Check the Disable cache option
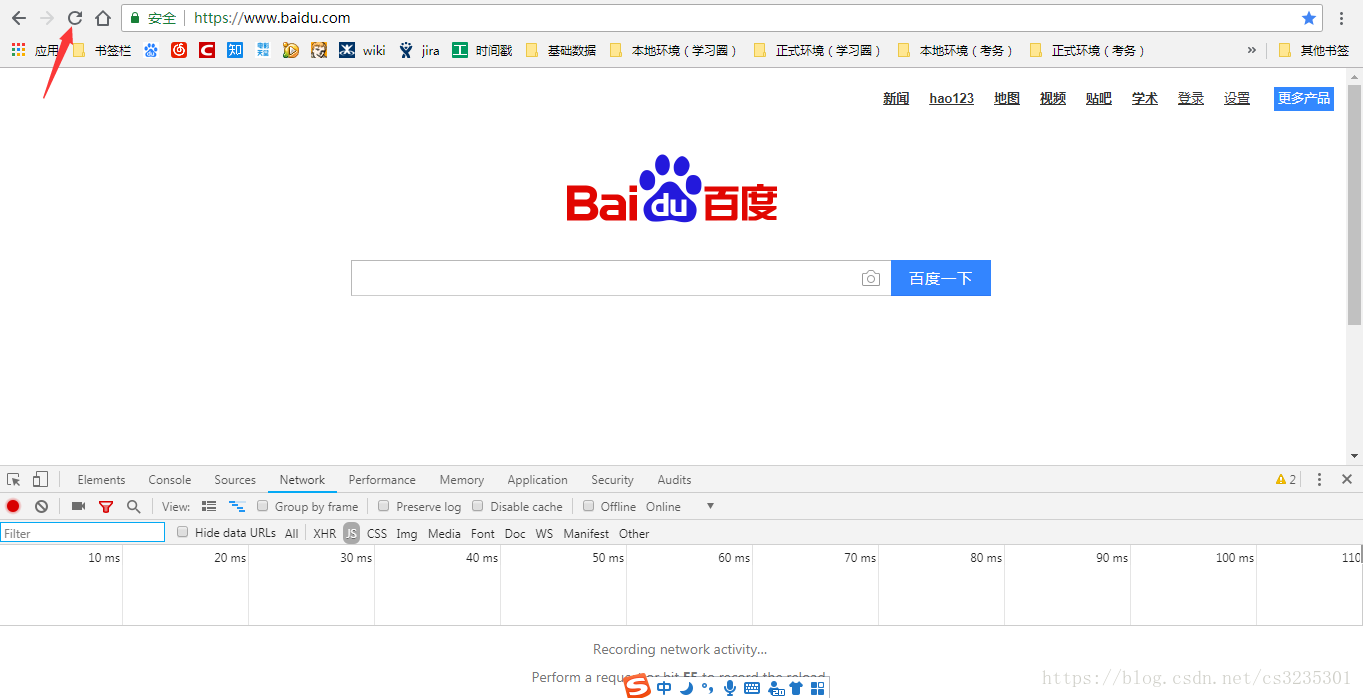1363x698 pixels. [478, 506]
